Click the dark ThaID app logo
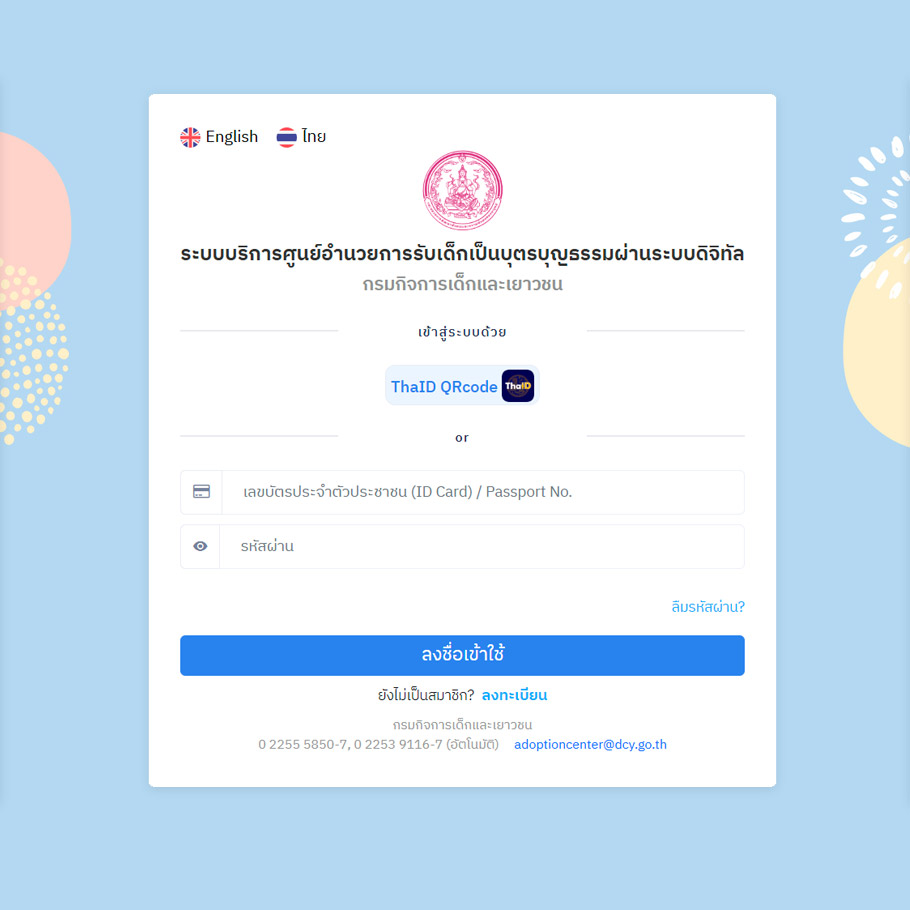 pos(518,386)
